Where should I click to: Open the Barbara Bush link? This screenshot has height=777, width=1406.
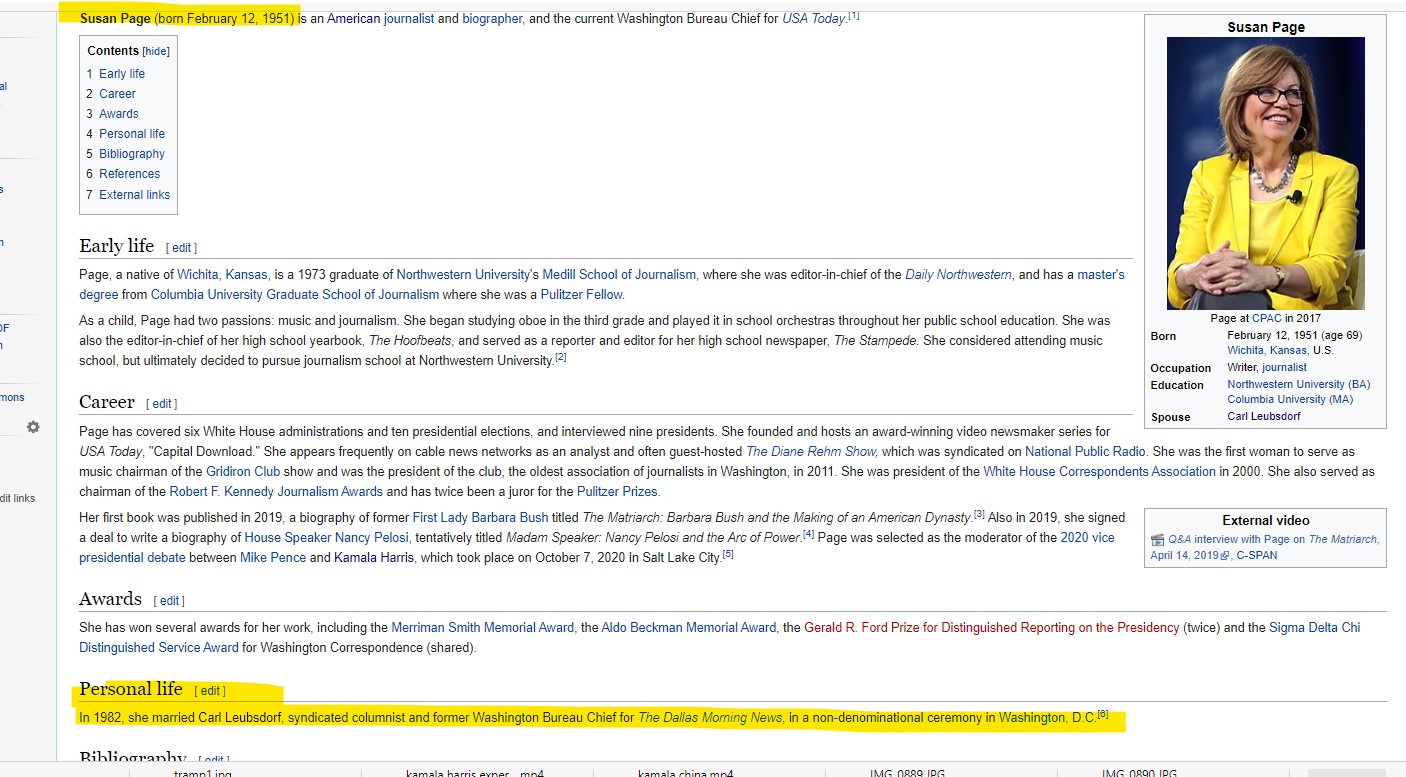pyautogui.click(x=508, y=518)
